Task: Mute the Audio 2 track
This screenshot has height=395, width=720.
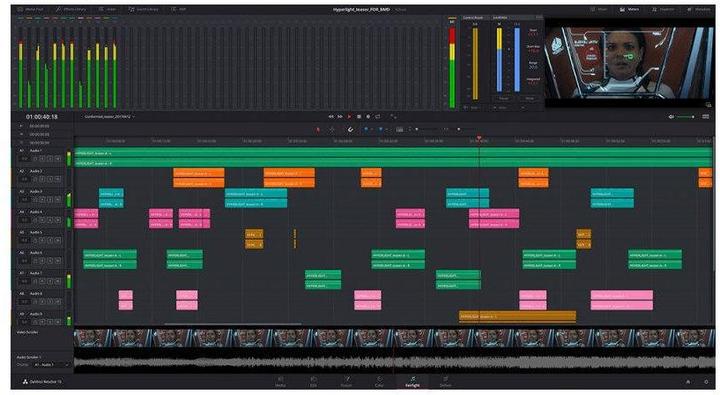Action: [x=58, y=179]
